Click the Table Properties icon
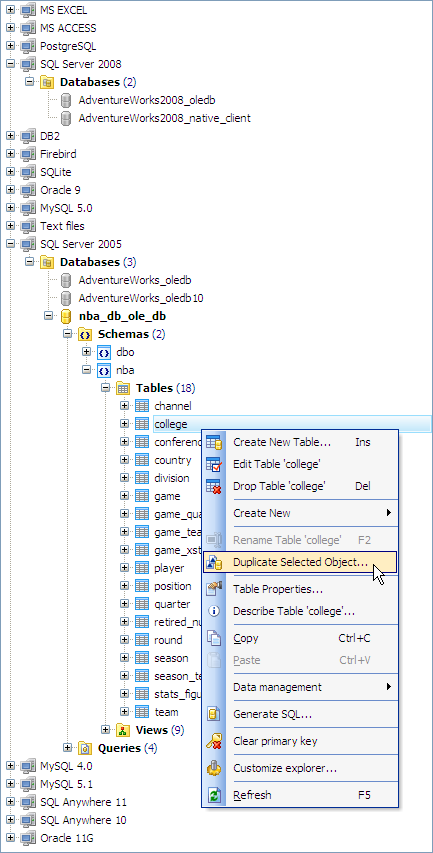Screen dimensions: 433x853 (x=214, y=589)
